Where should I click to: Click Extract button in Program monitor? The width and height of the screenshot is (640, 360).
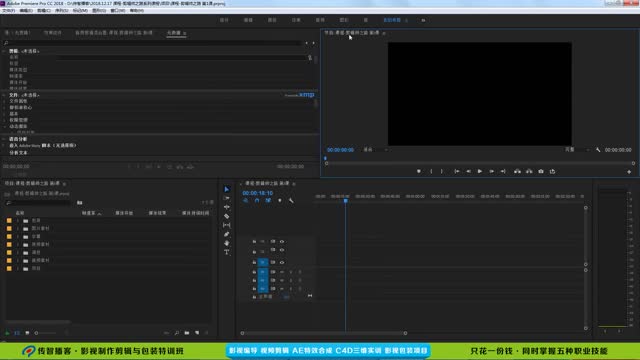(529, 171)
